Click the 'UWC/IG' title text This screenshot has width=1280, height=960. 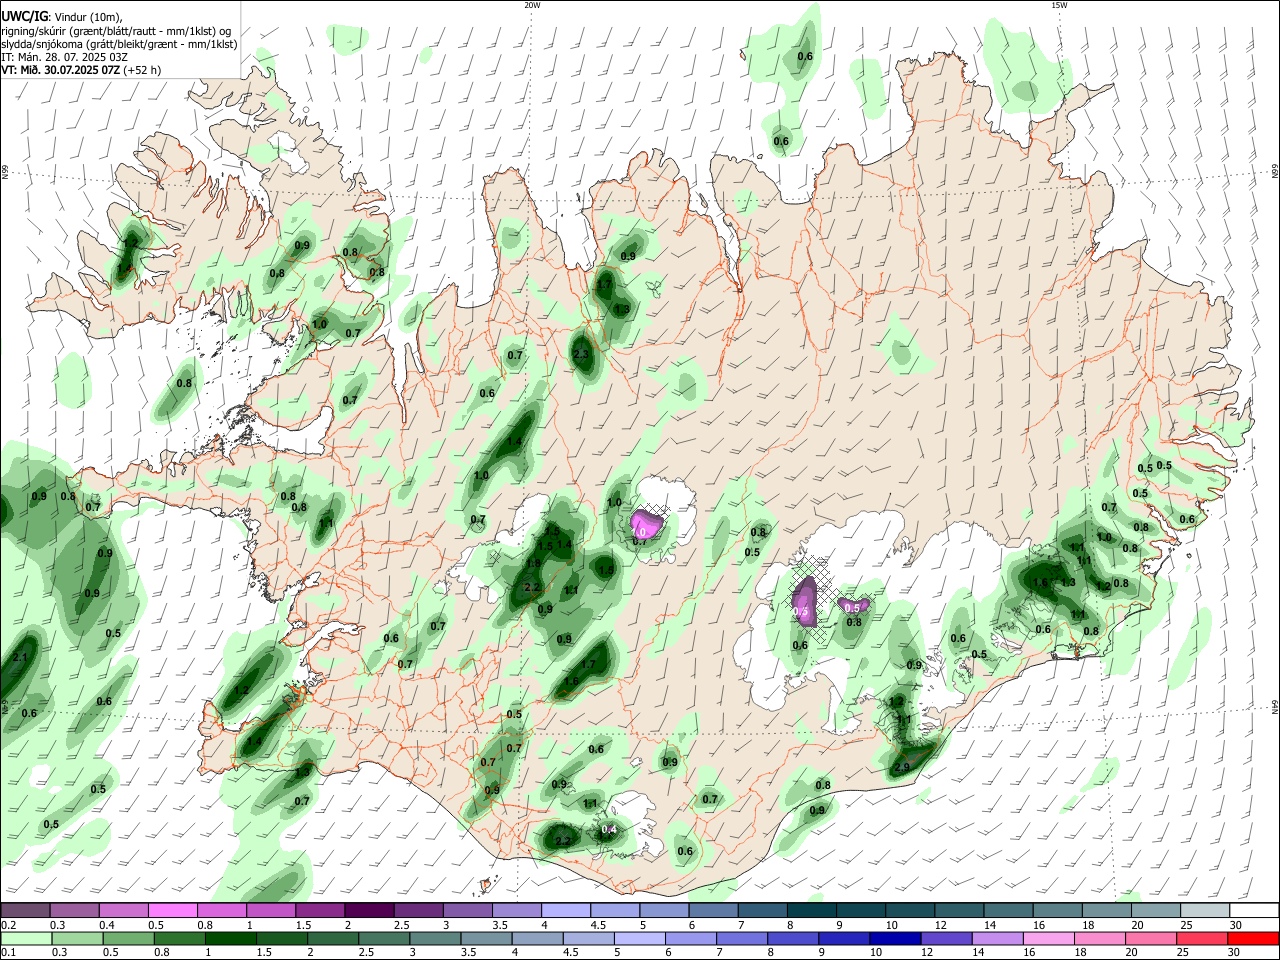(25, 15)
